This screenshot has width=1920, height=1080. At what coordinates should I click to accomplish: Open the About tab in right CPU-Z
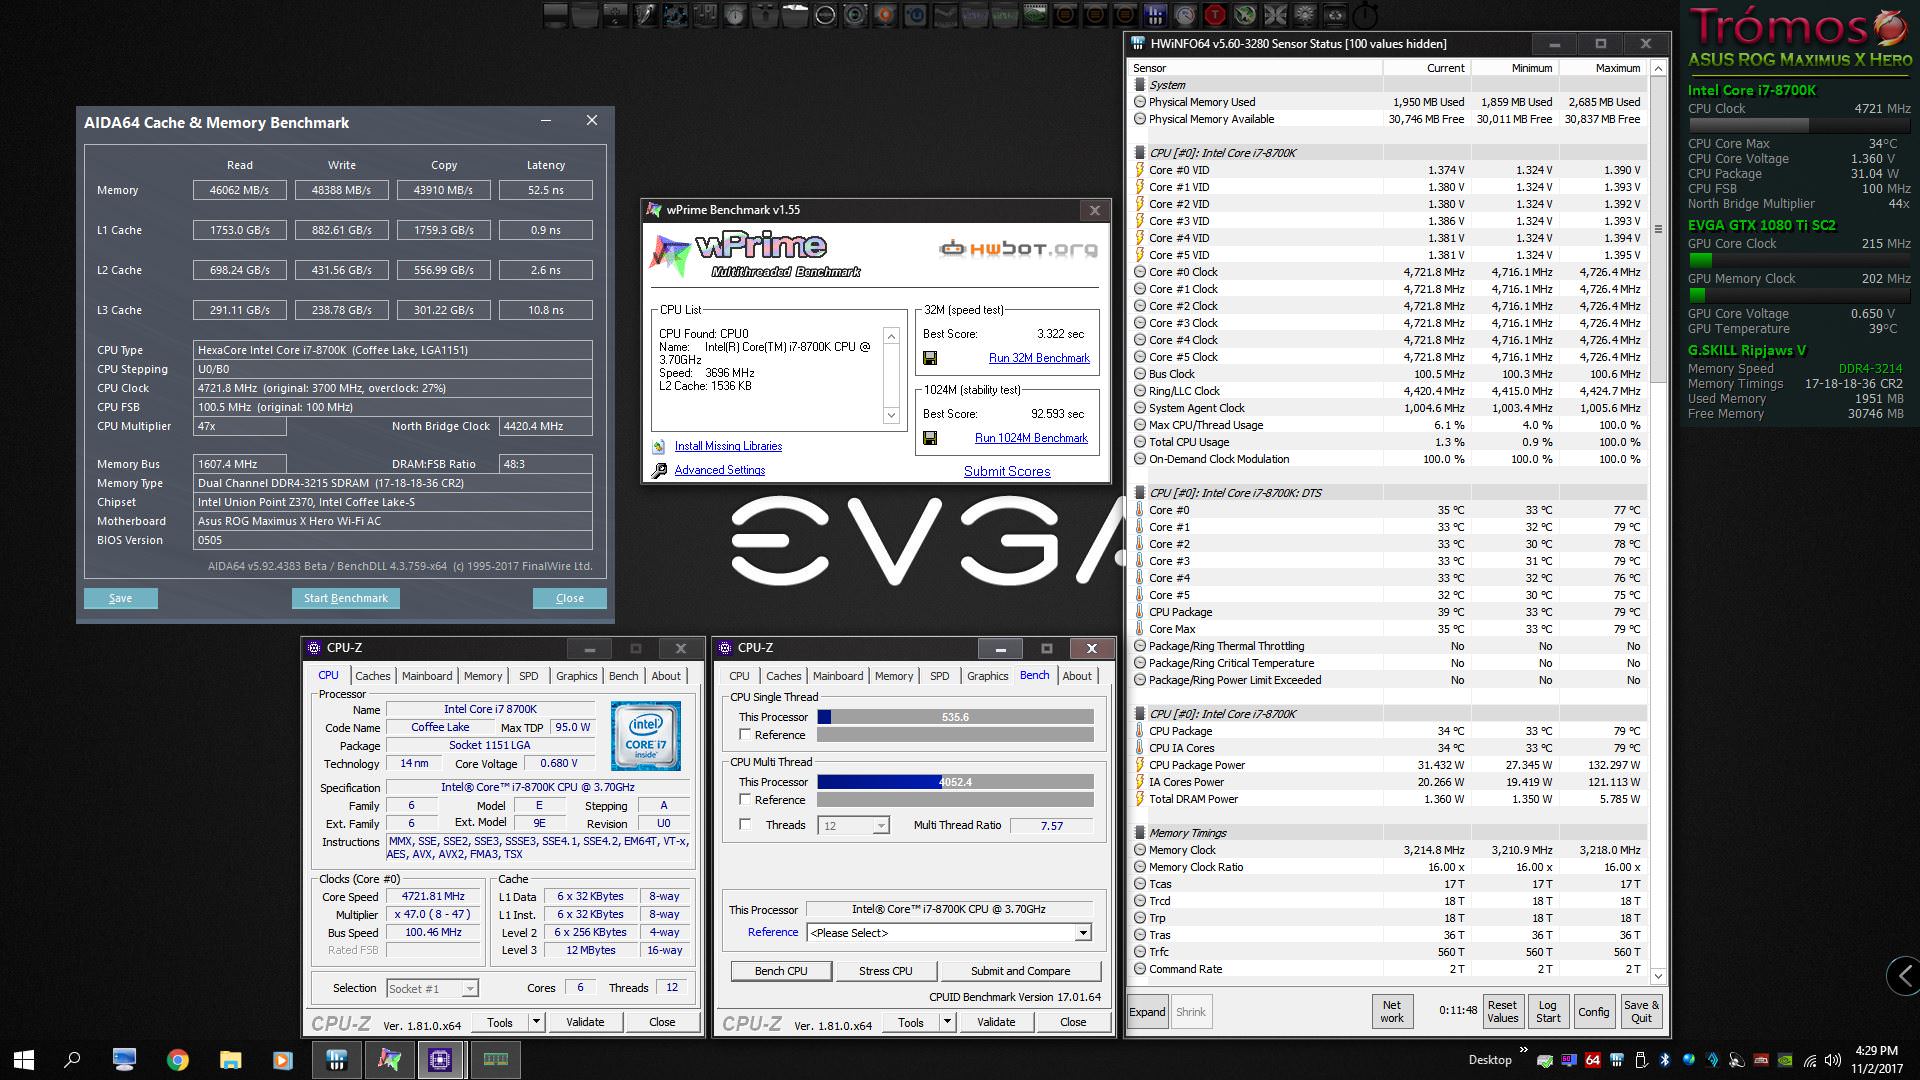[1077, 676]
